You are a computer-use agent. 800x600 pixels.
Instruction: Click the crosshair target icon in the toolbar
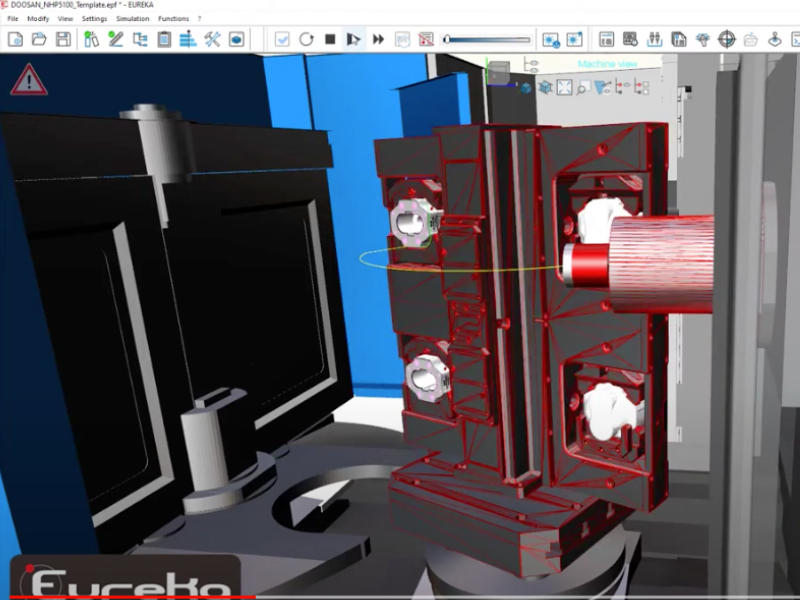727,39
